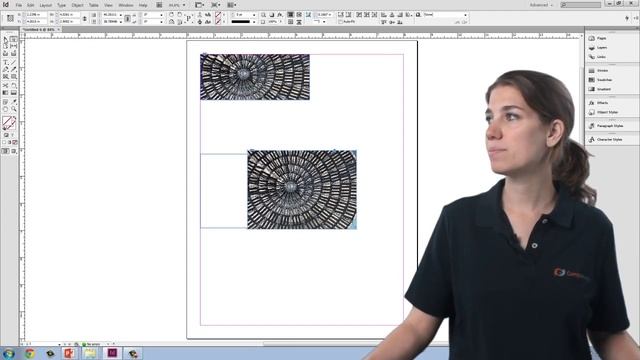Screen dimensions: 640x360
Task: Open the Type menu
Action: [62, 5]
